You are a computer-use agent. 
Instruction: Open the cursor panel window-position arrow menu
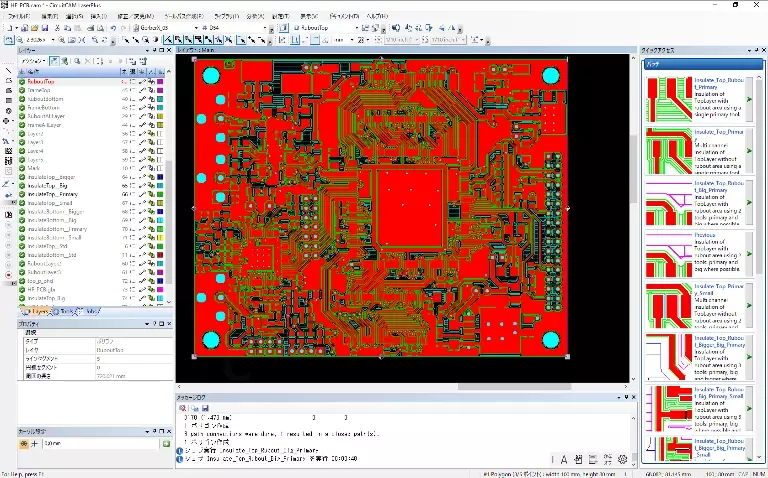147,431
